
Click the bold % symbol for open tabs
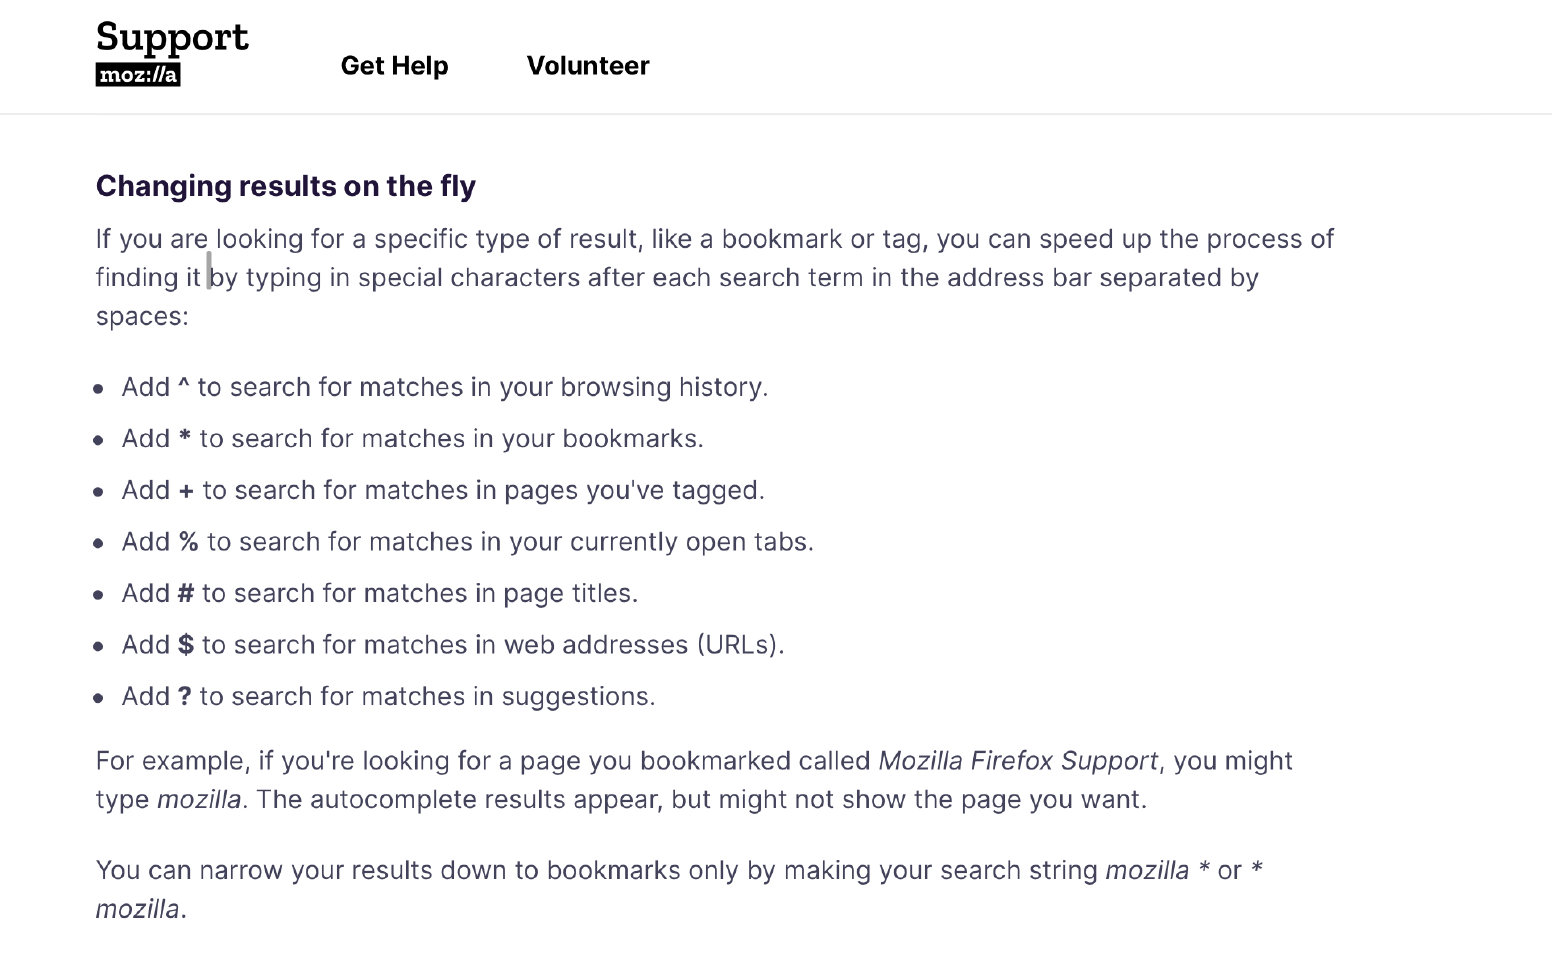(x=188, y=542)
